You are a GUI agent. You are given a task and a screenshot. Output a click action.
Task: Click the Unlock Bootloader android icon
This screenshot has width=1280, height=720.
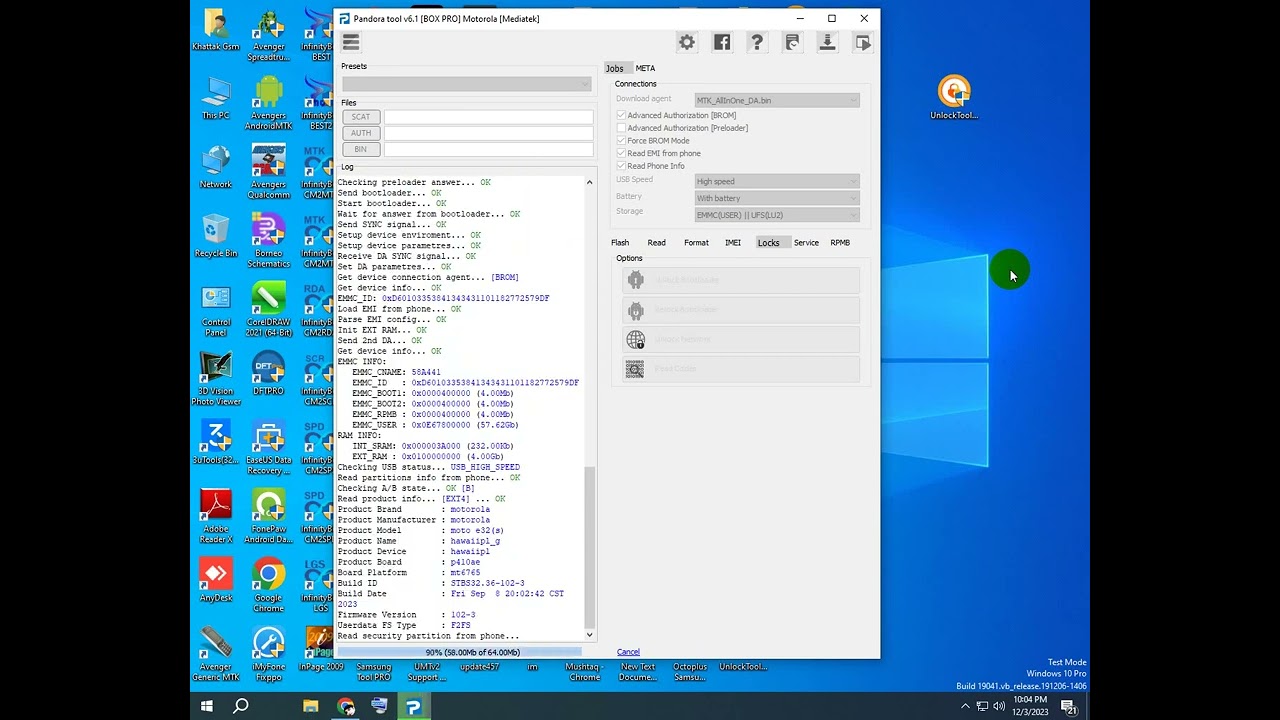(x=635, y=280)
